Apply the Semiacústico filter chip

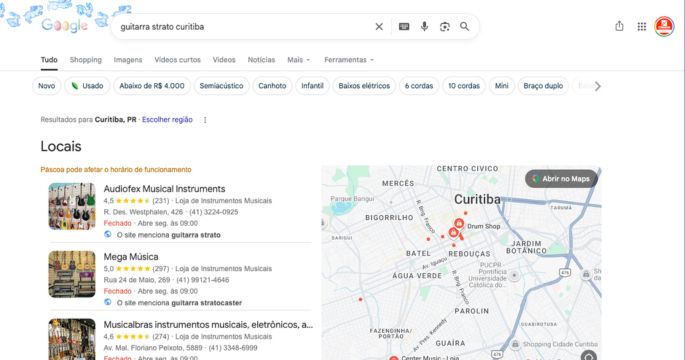click(221, 86)
